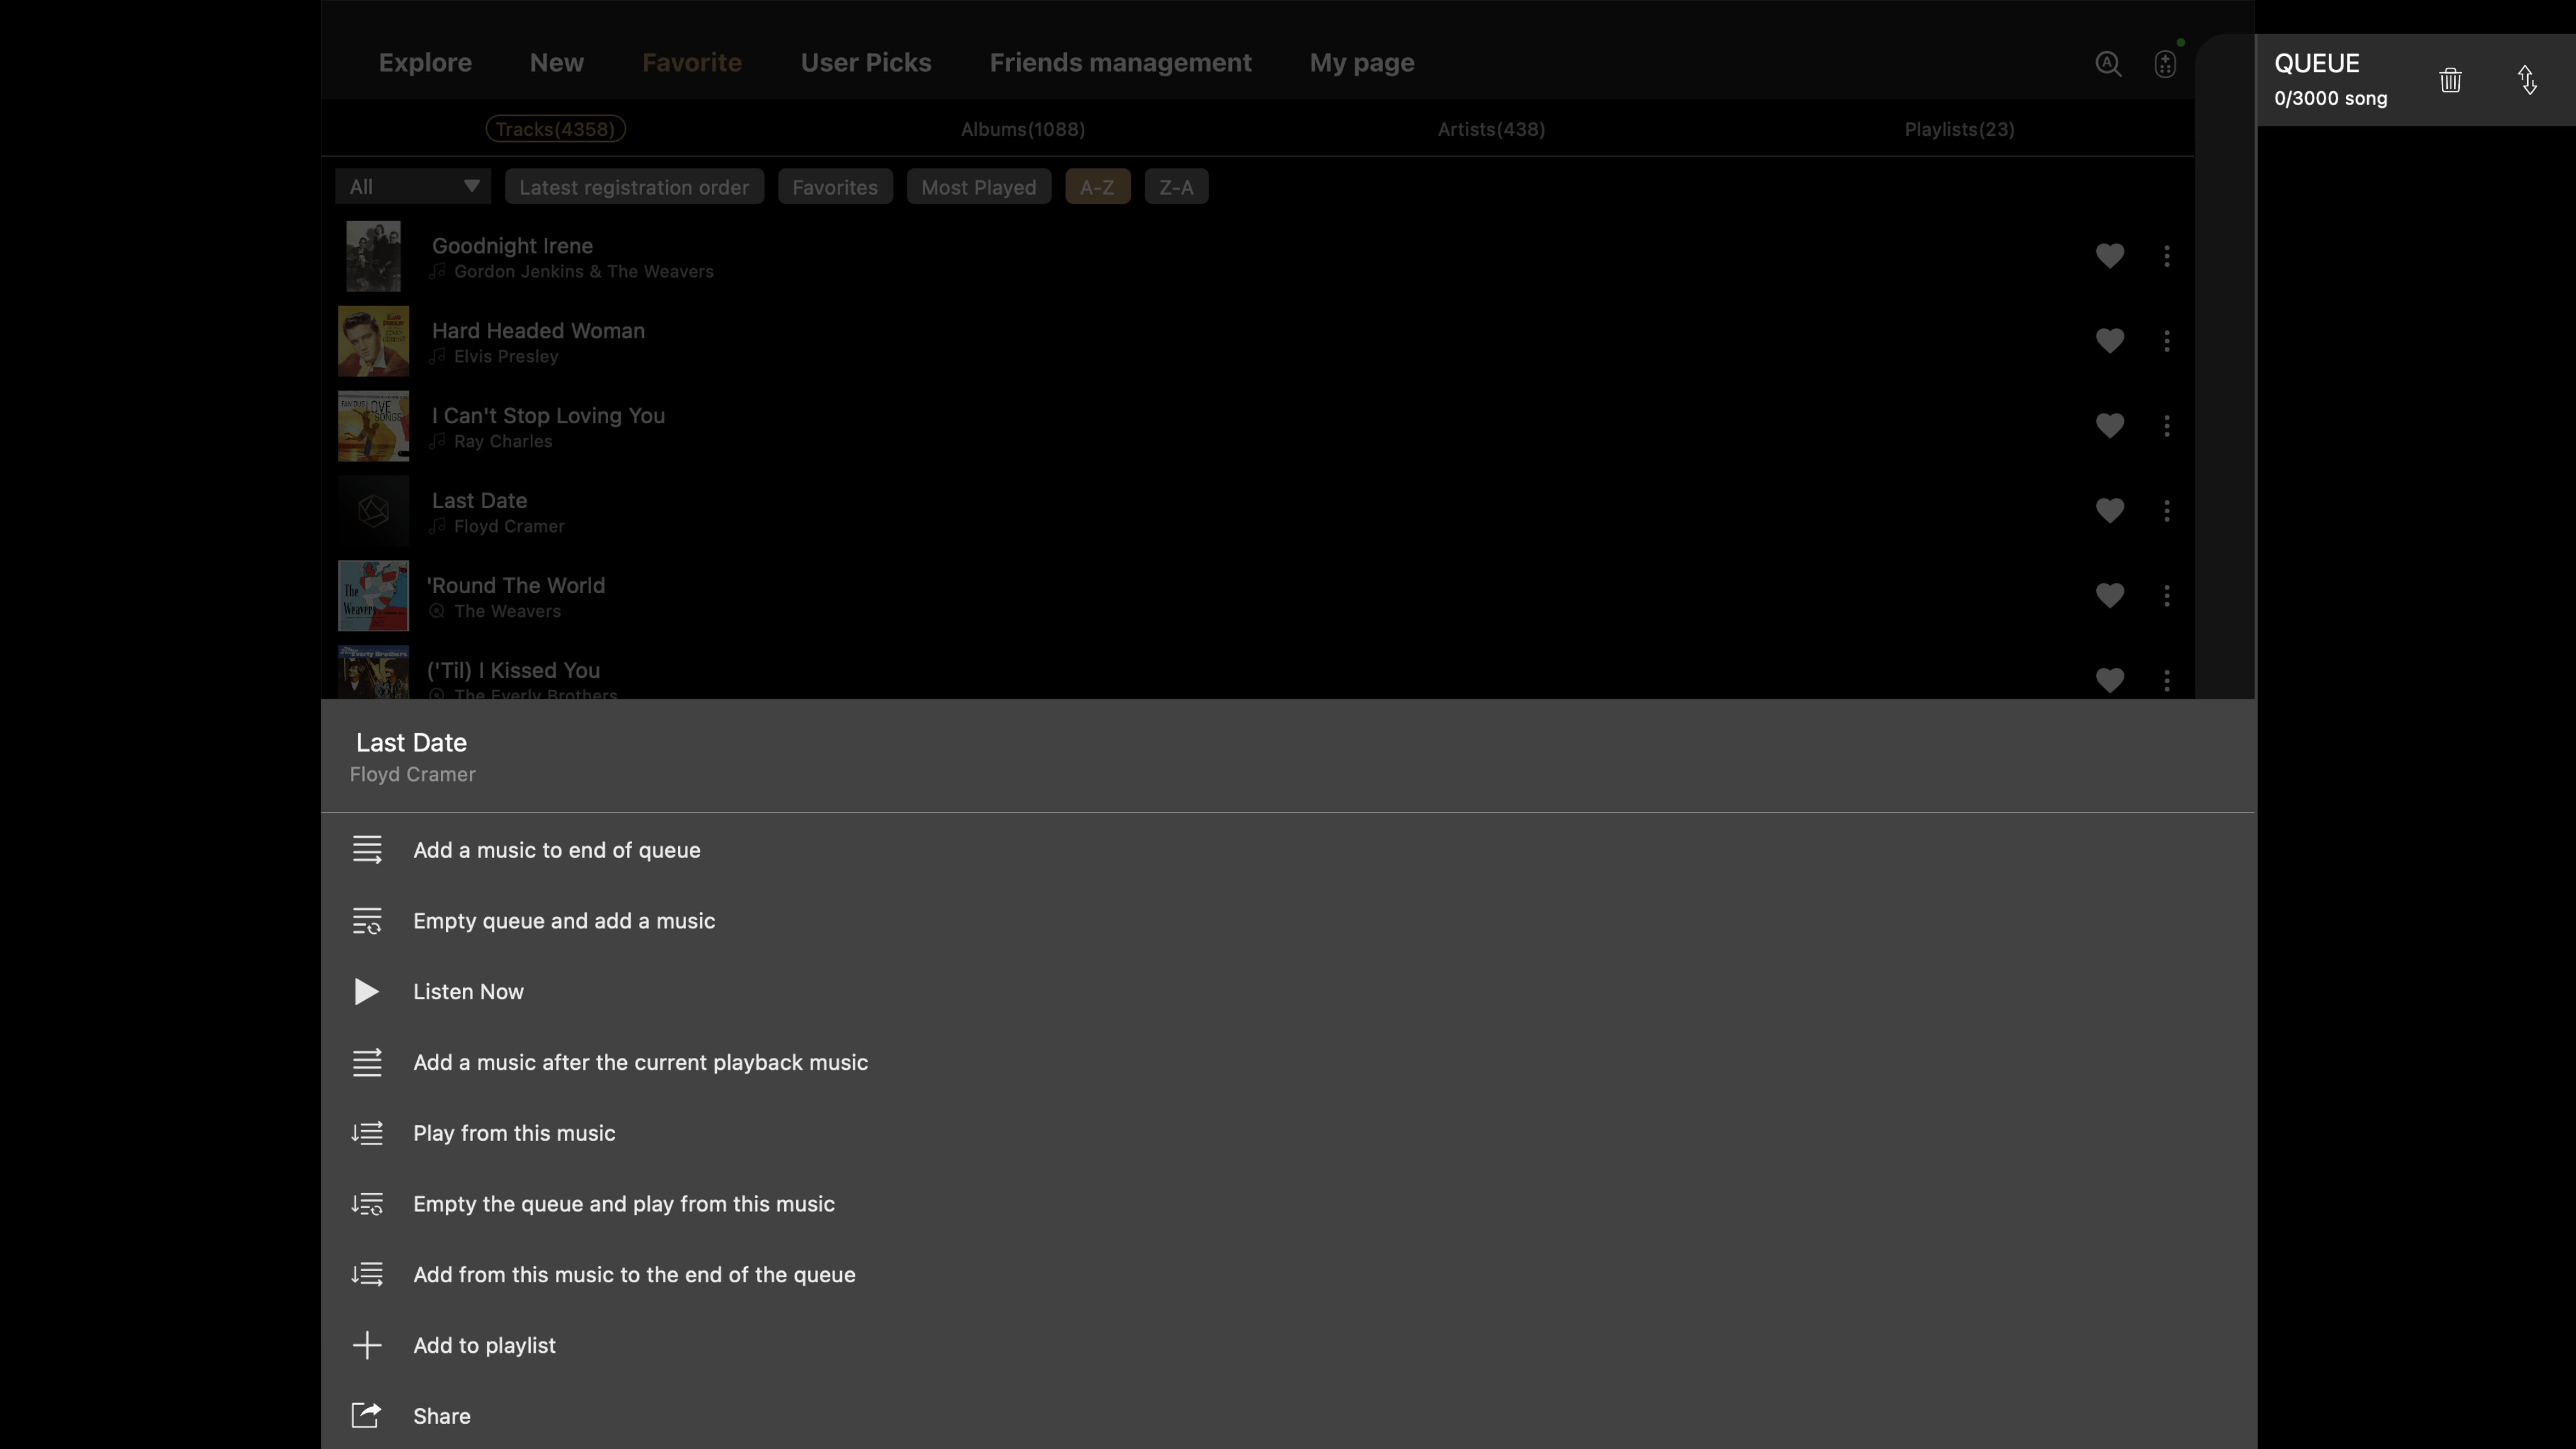Select Listen Now from the menu

pyautogui.click(x=468, y=992)
